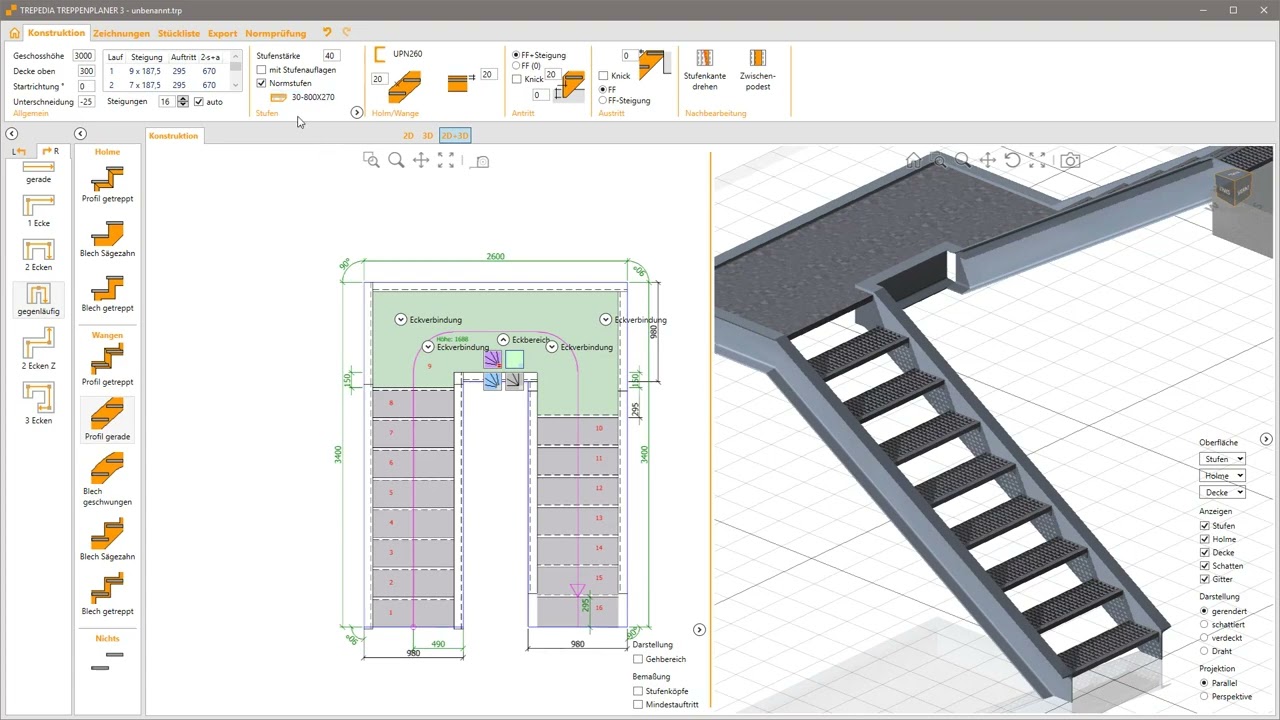Reset 3D view with the home icon
This screenshot has width=1280, height=720.
point(913,160)
